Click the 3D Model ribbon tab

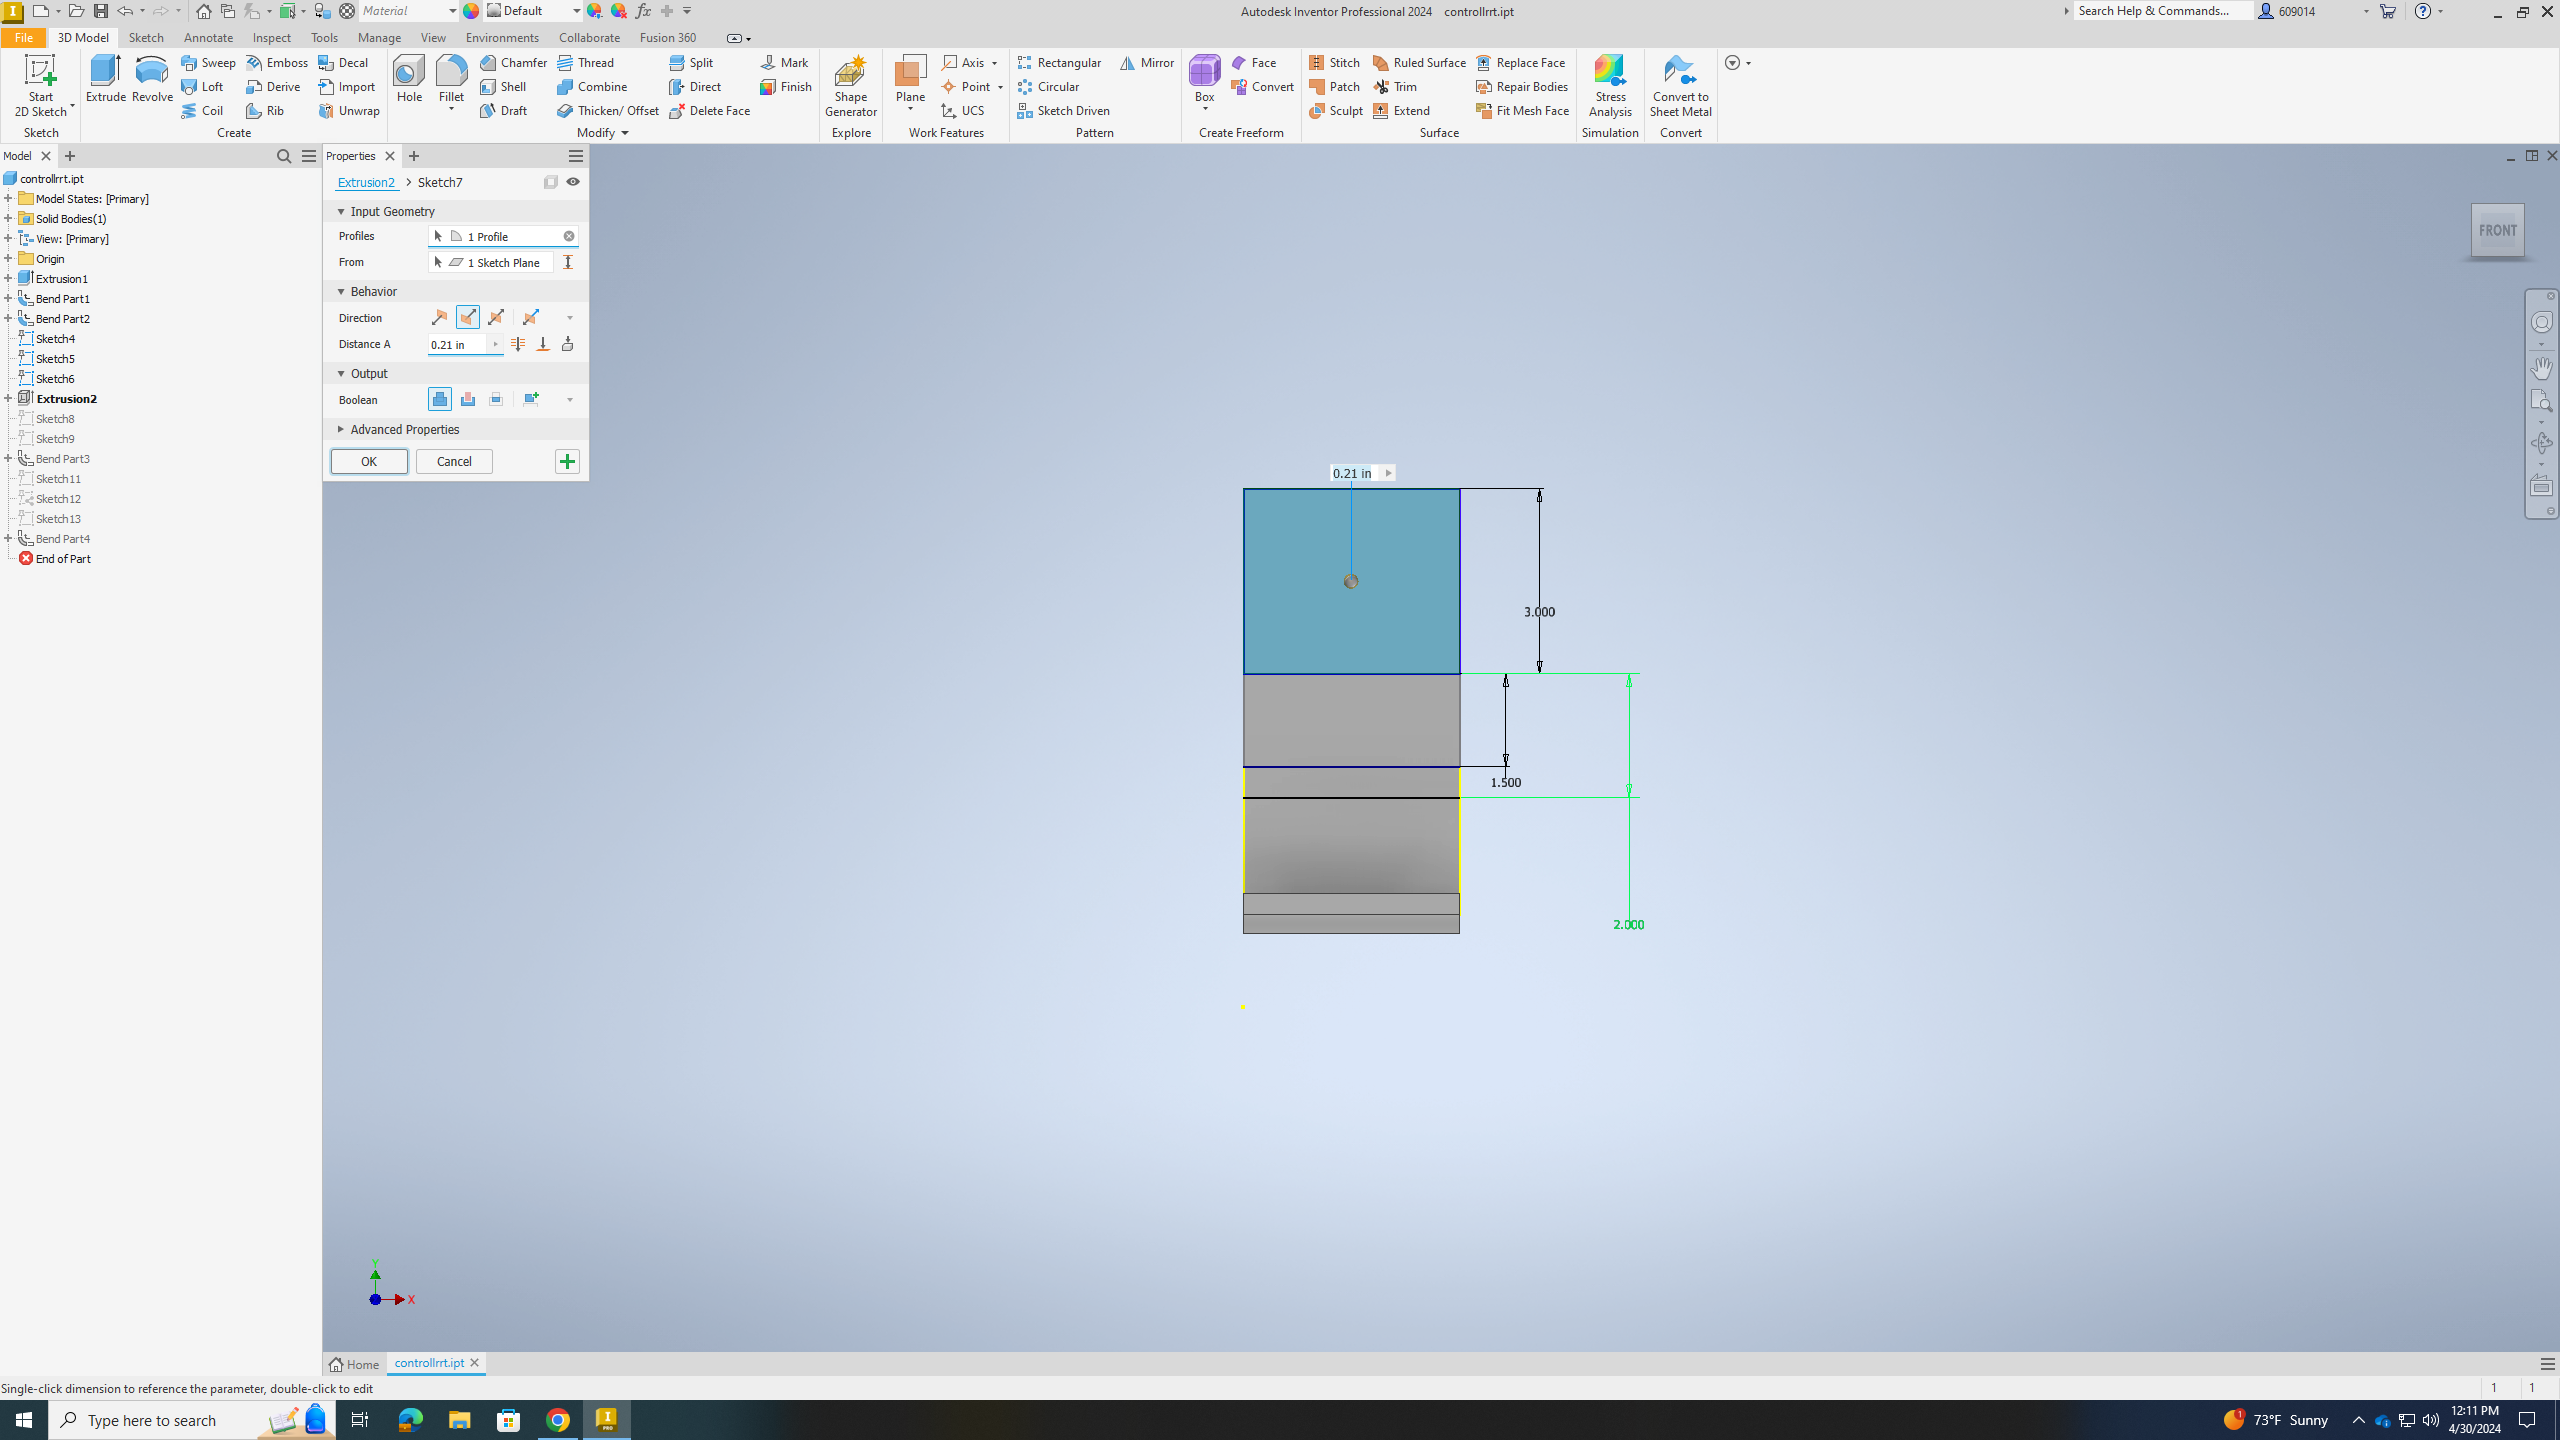(83, 39)
